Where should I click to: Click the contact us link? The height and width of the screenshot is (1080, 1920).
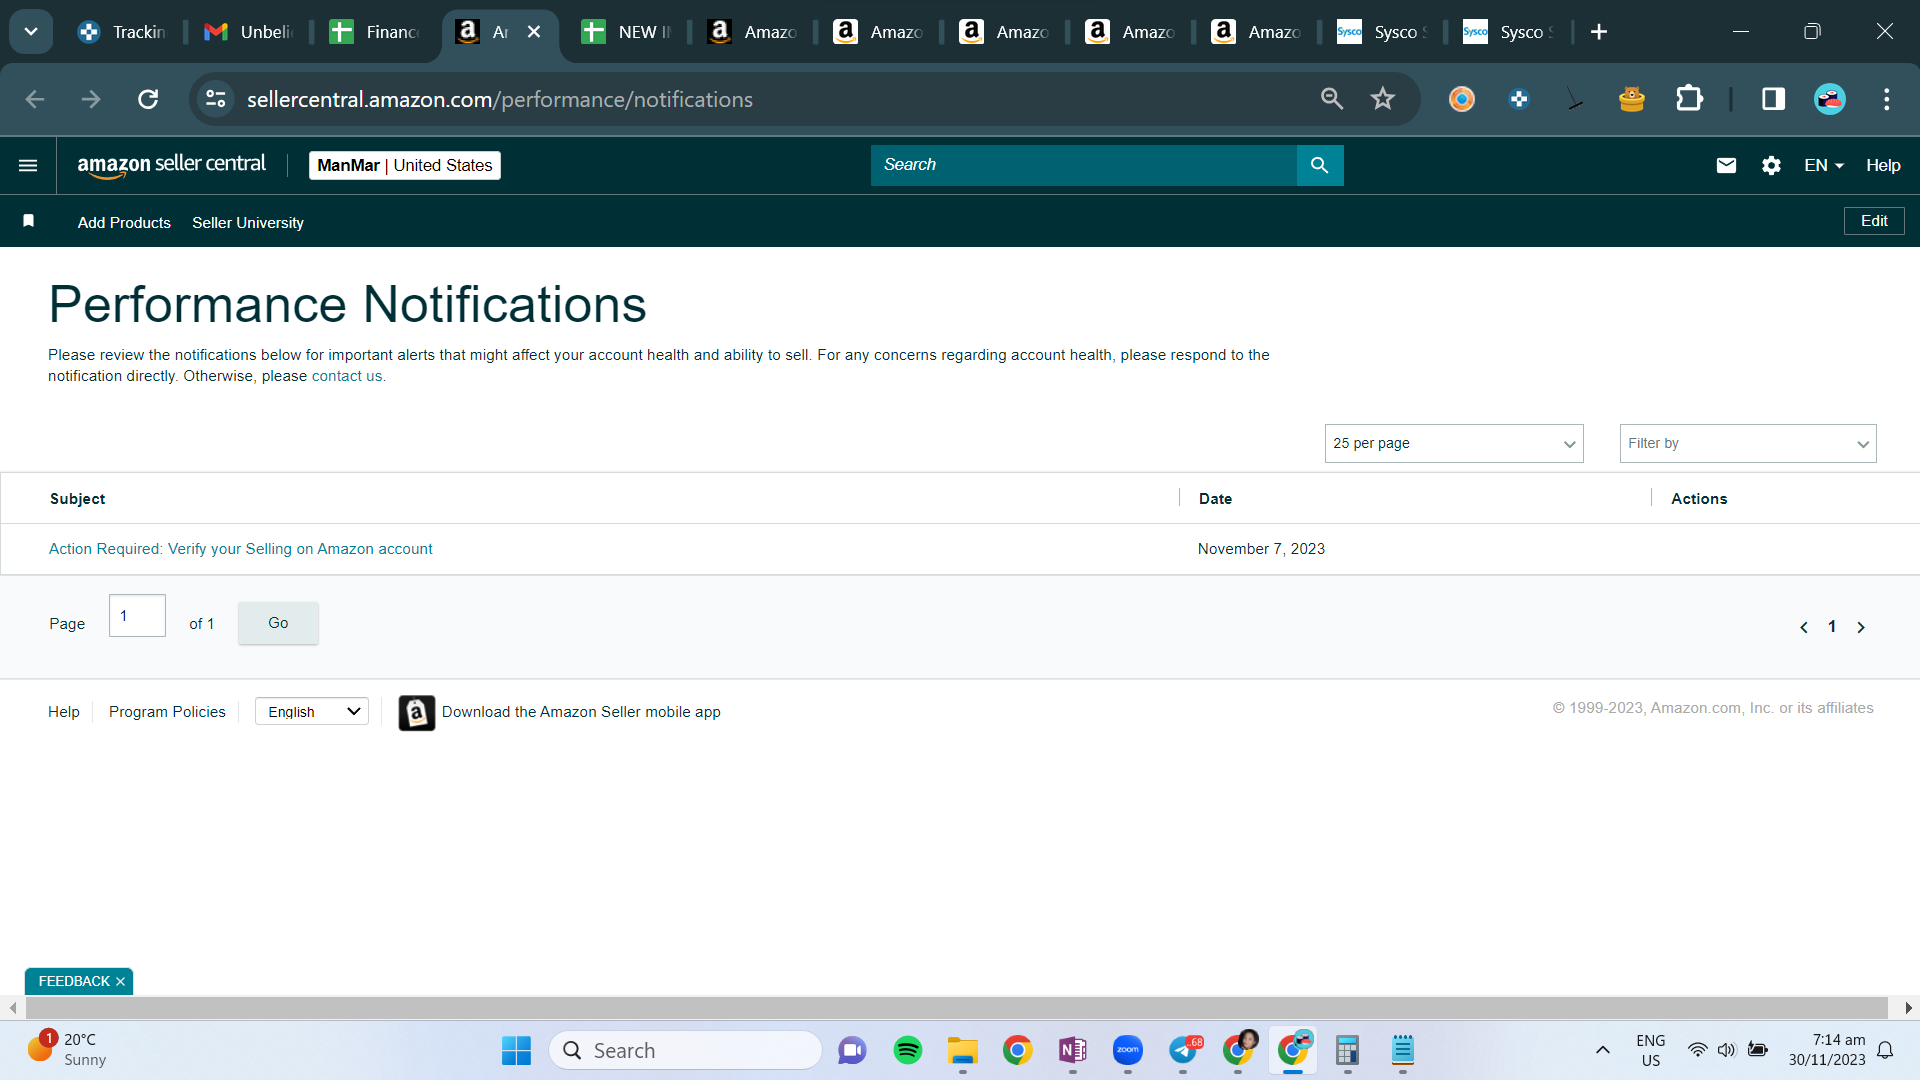click(347, 376)
